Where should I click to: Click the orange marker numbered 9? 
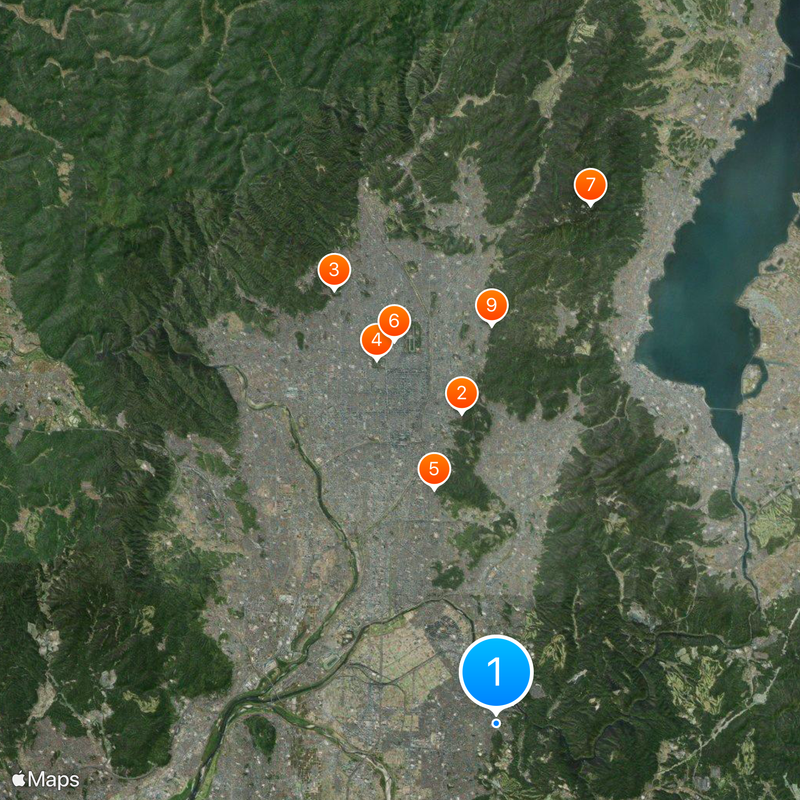tap(491, 302)
